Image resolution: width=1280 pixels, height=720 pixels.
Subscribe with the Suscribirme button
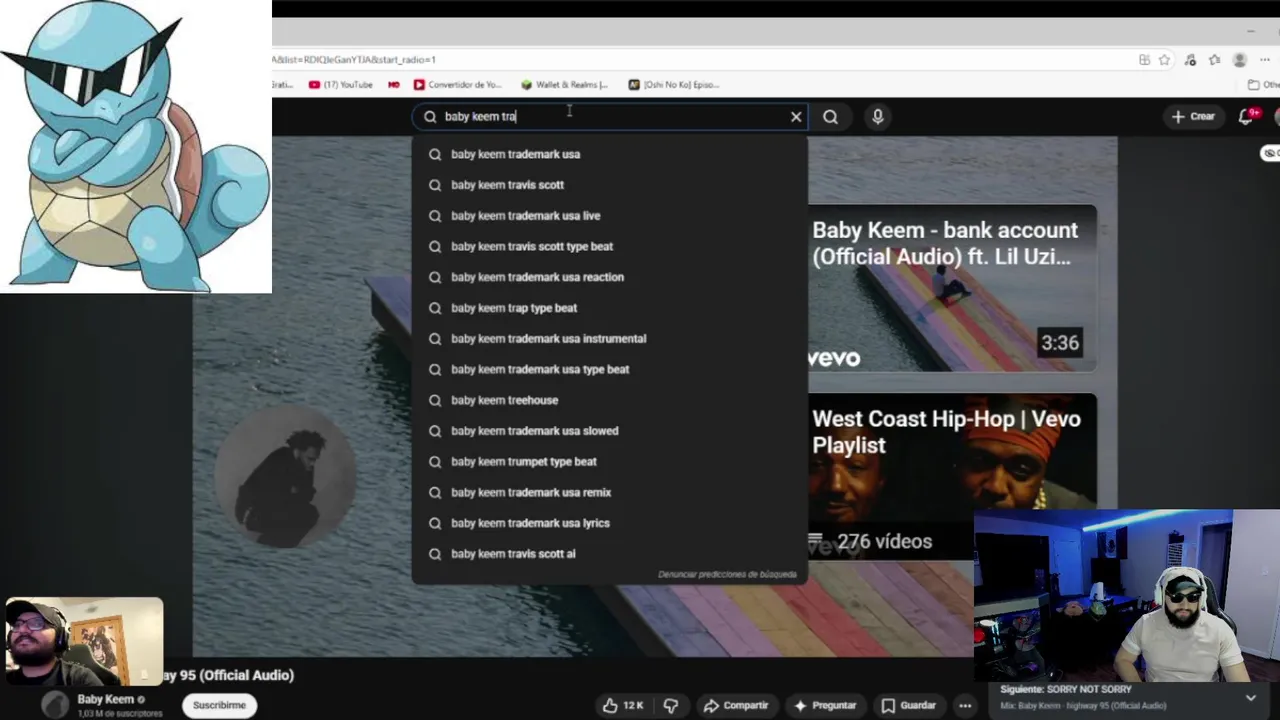click(219, 705)
